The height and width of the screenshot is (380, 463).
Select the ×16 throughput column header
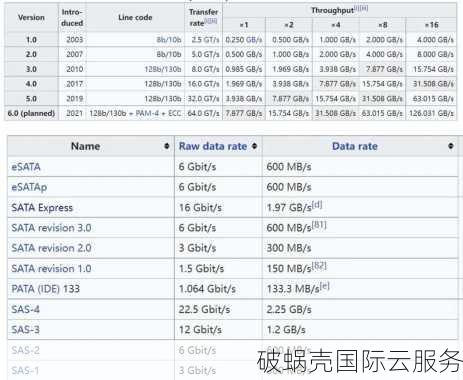[x=431, y=25]
